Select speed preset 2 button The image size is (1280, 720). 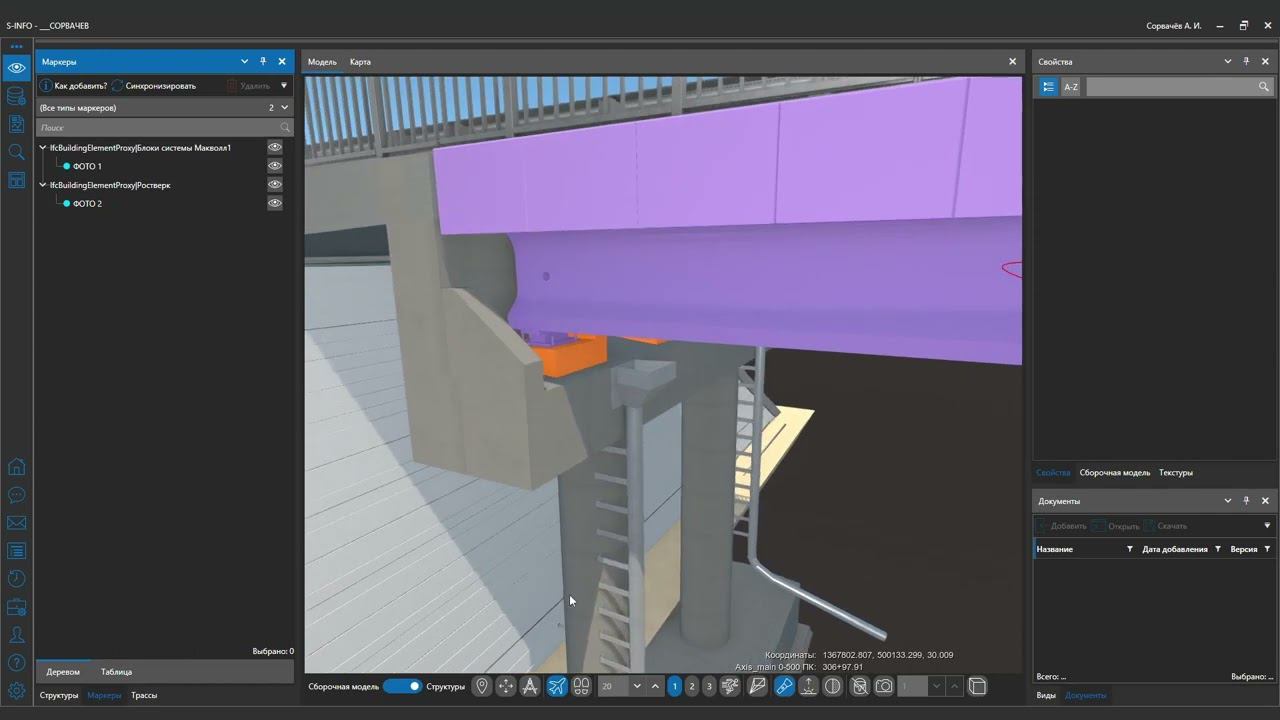(691, 686)
